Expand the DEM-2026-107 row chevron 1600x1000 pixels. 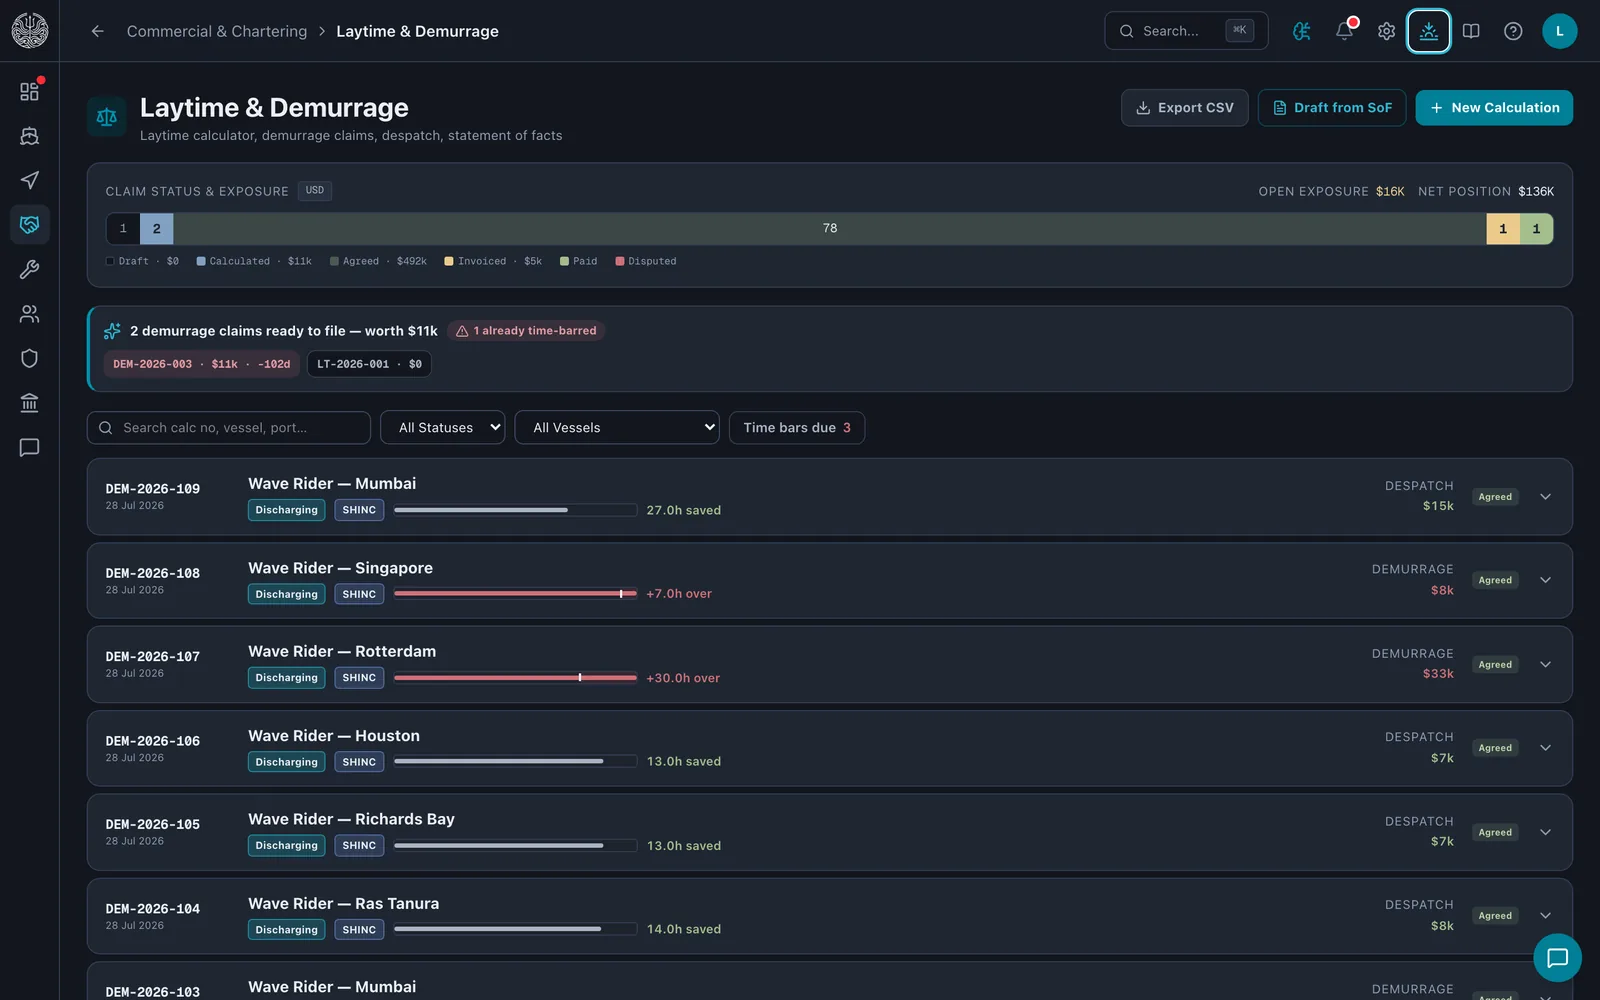(1545, 665)
